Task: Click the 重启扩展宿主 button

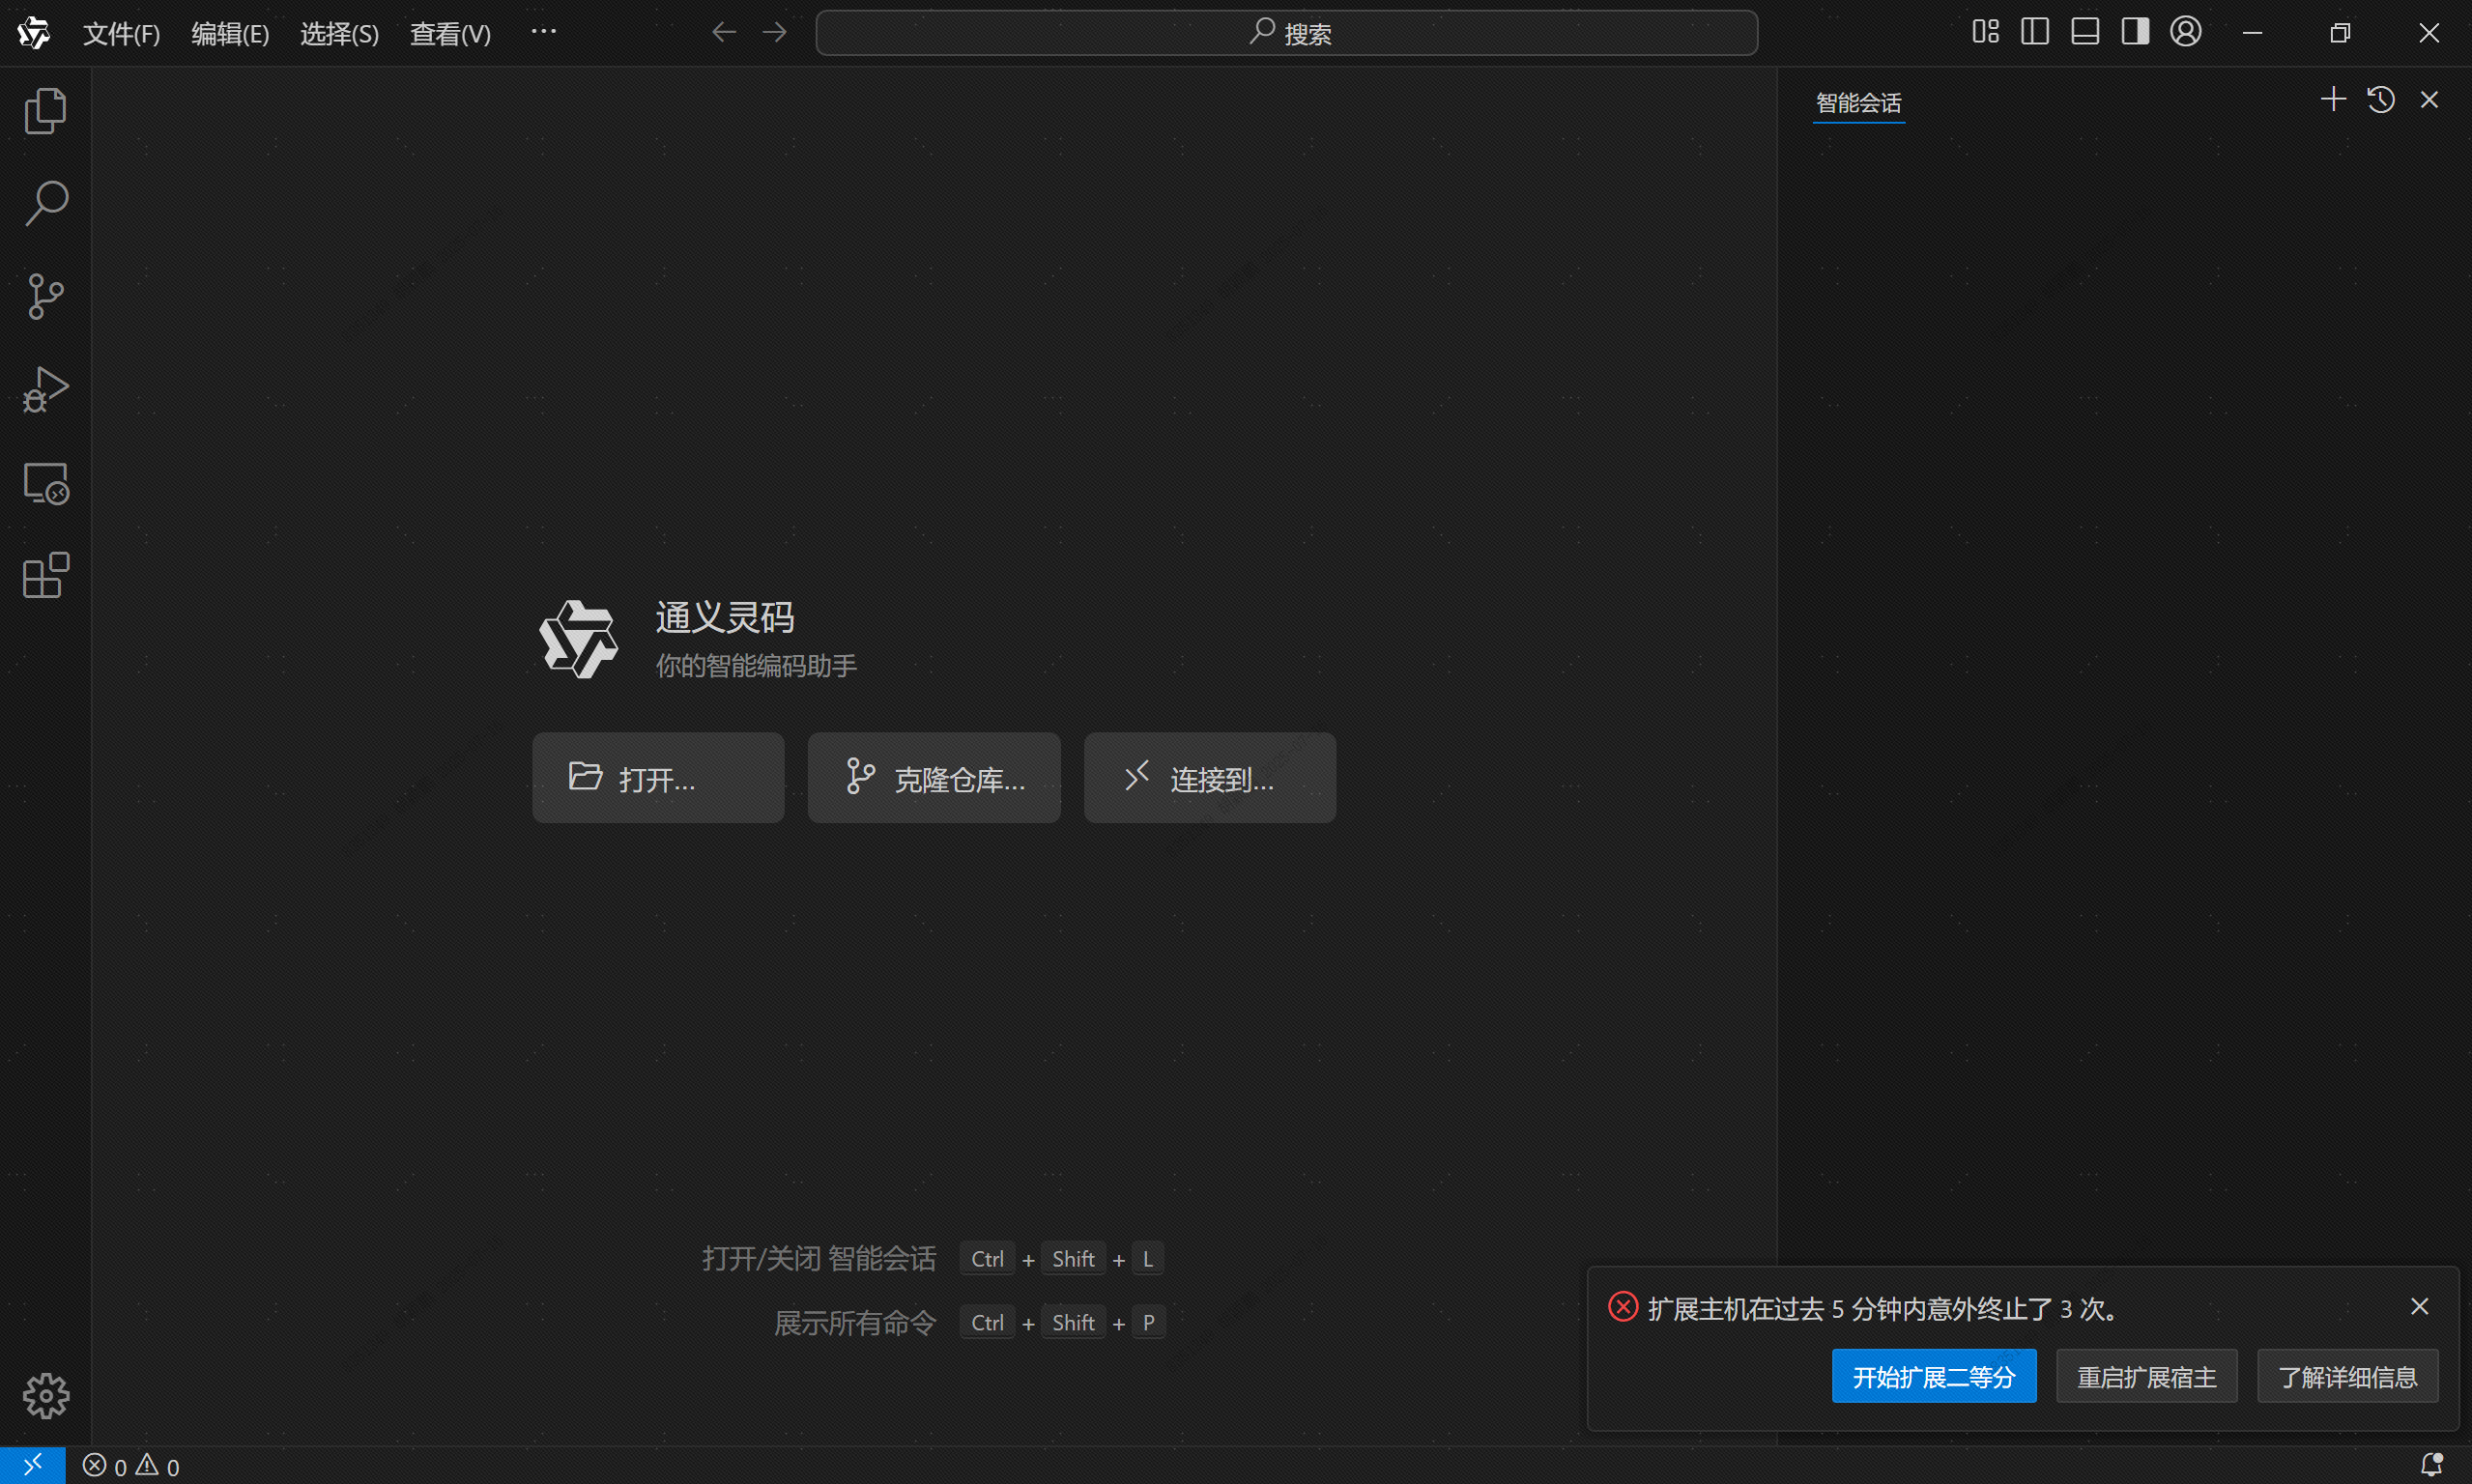Action: point(2146,1377)
